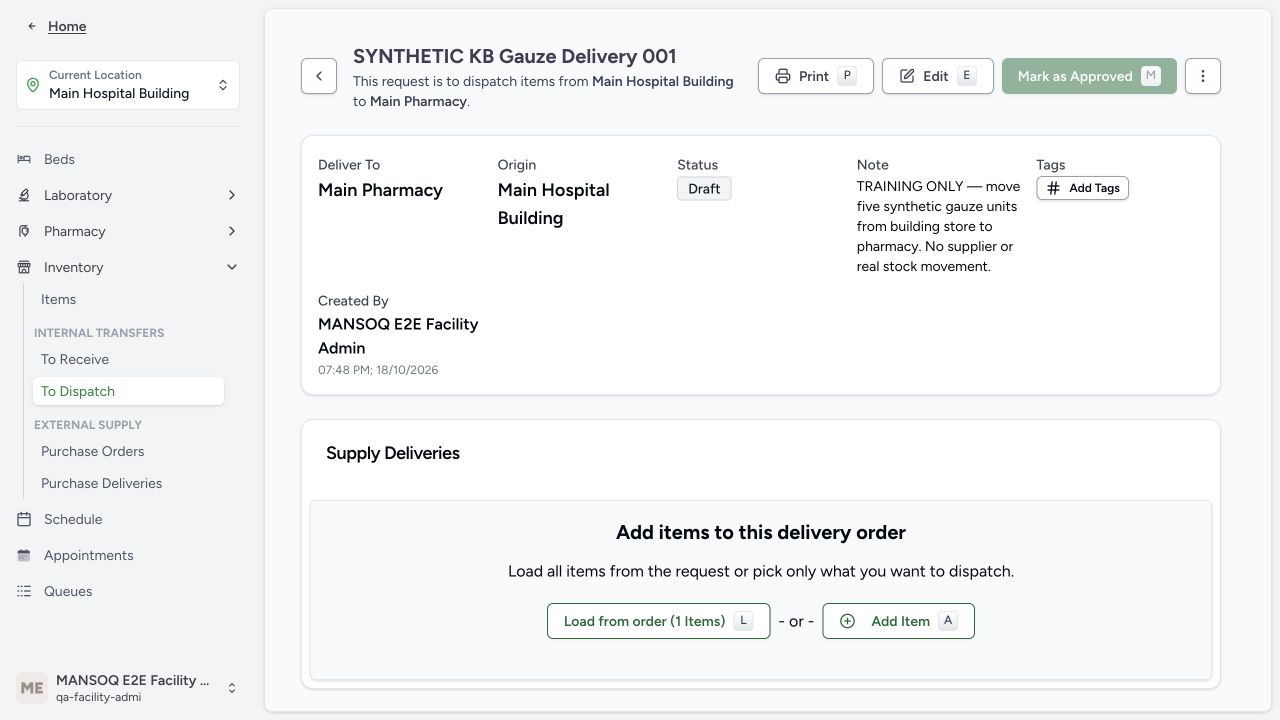Open the Queues page label

(68, 591)
